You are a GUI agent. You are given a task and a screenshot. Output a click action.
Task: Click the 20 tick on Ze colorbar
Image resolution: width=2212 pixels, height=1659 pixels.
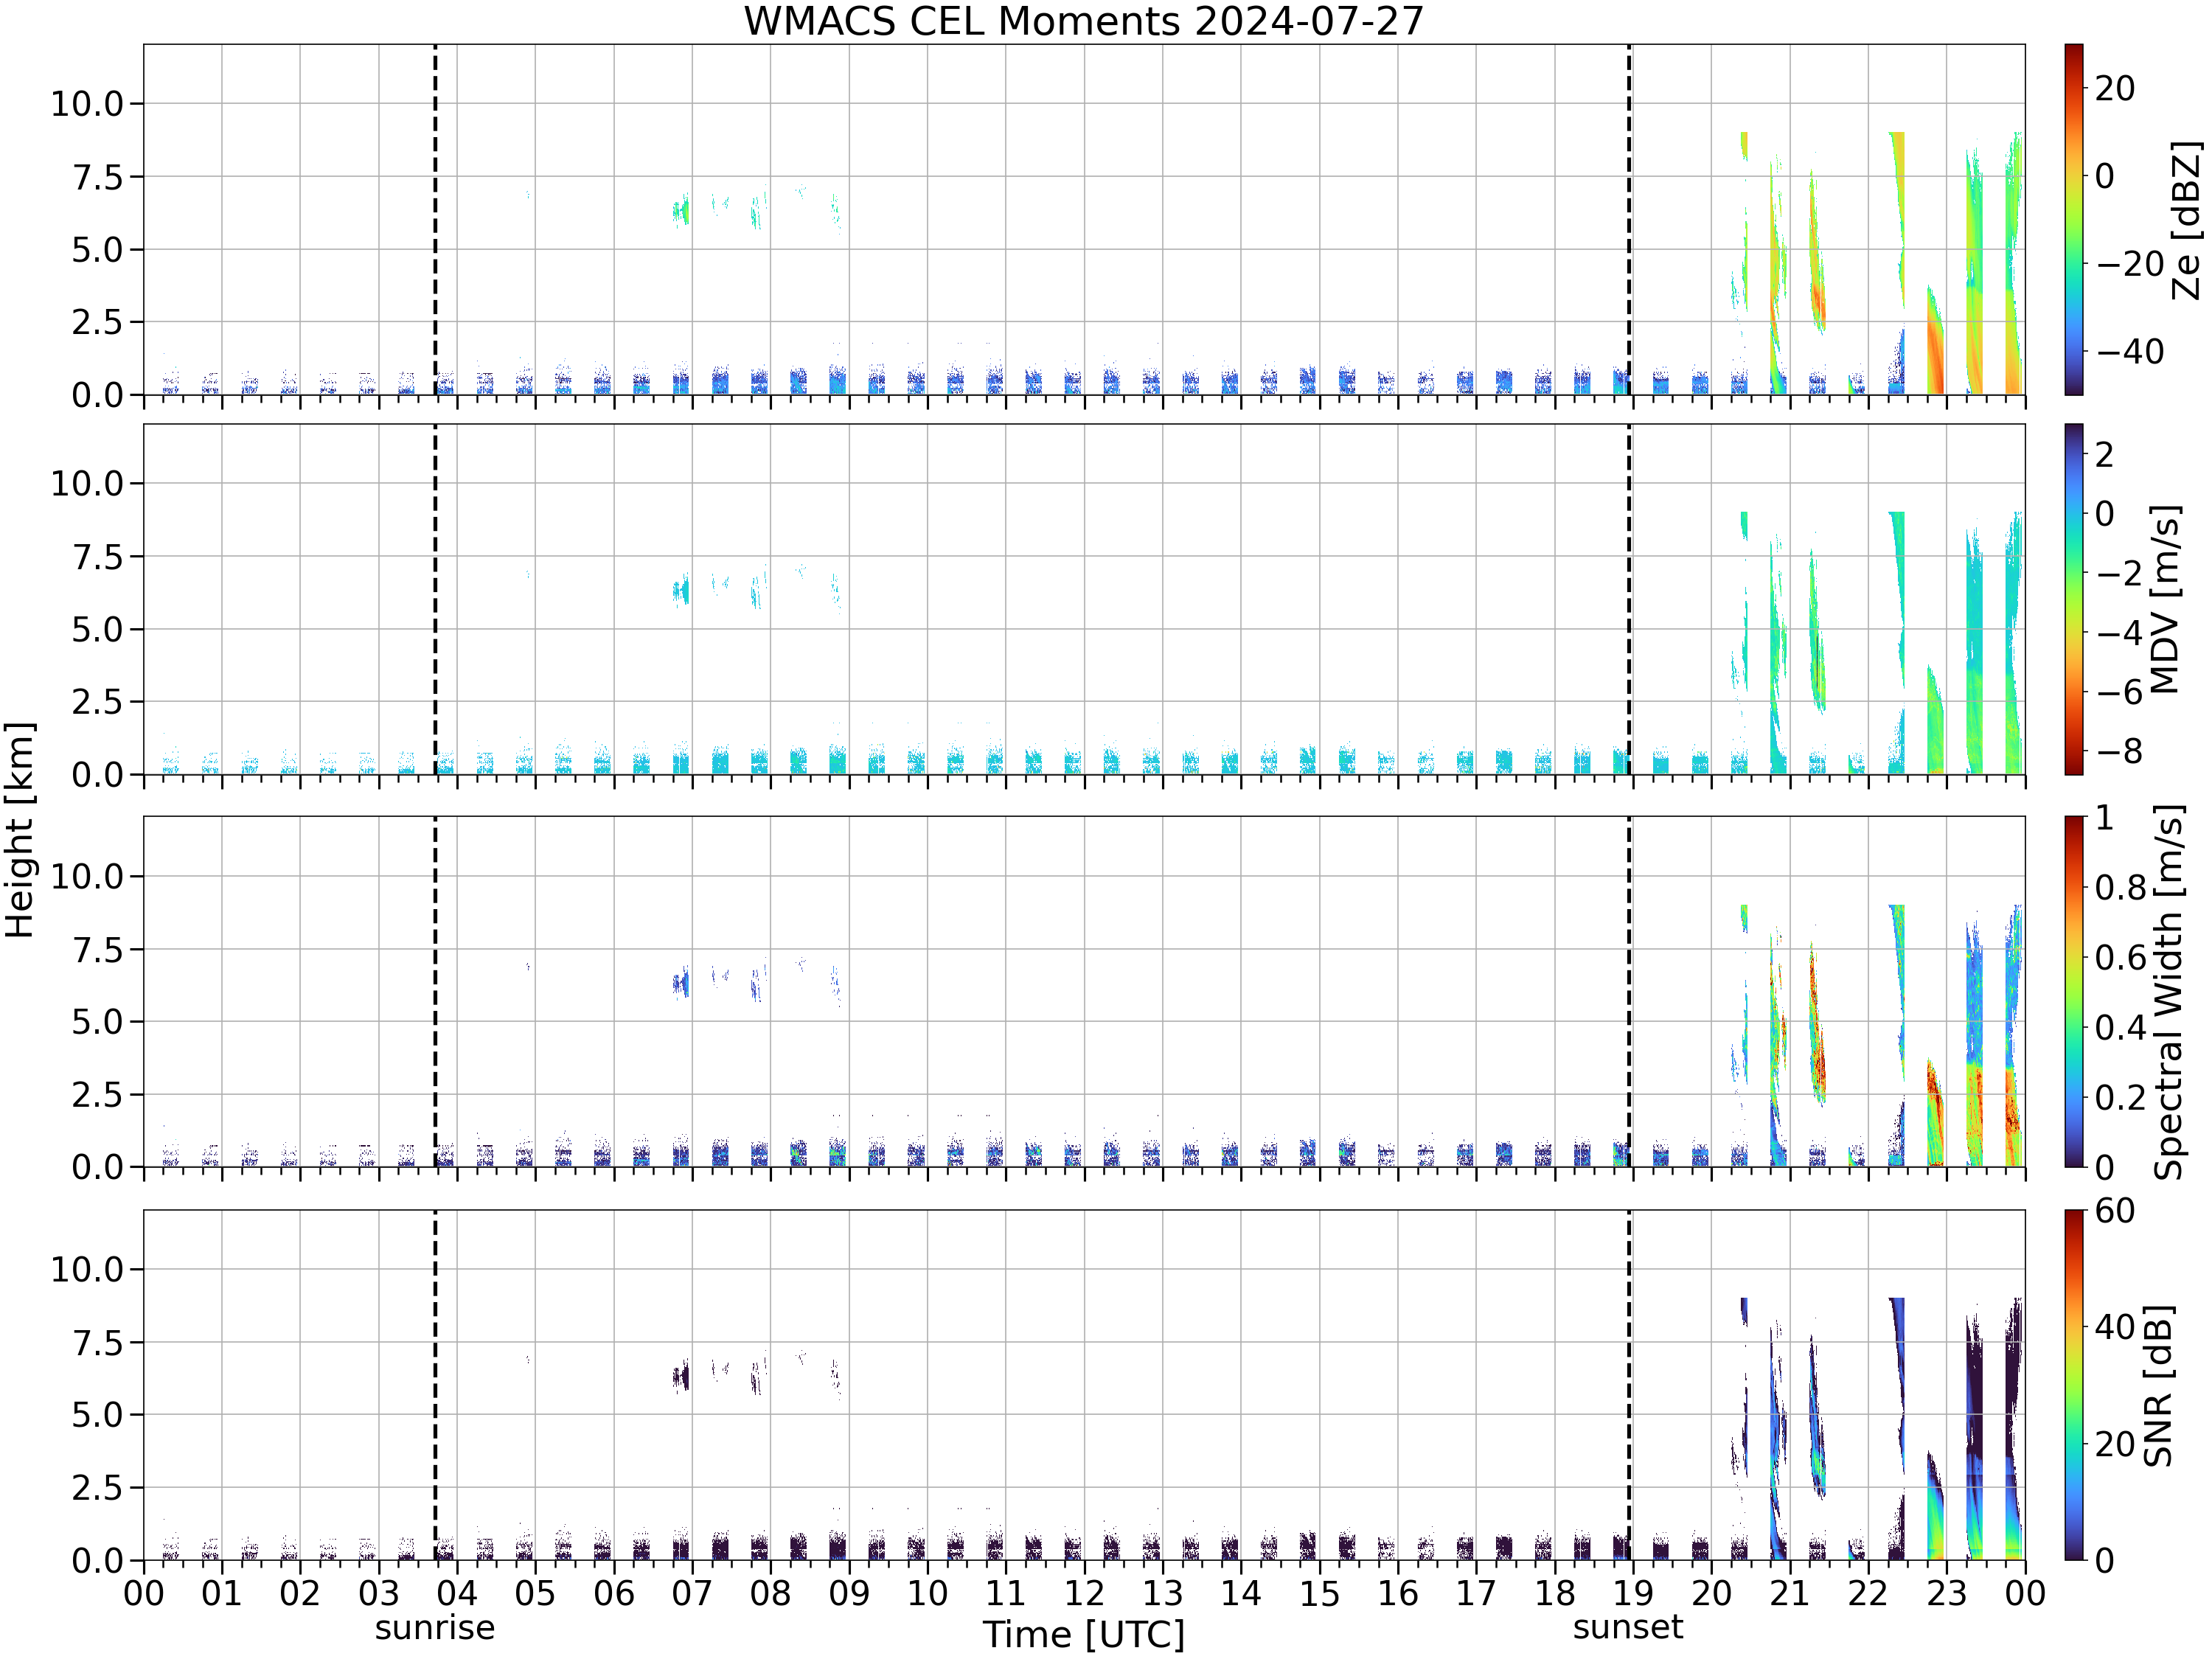[x=2115, y=89]
